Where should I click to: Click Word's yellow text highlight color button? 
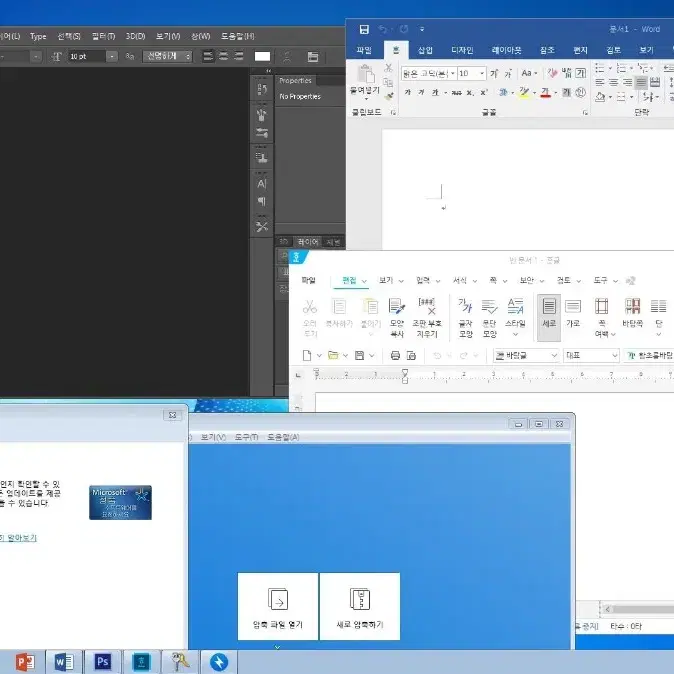(524, 92)
